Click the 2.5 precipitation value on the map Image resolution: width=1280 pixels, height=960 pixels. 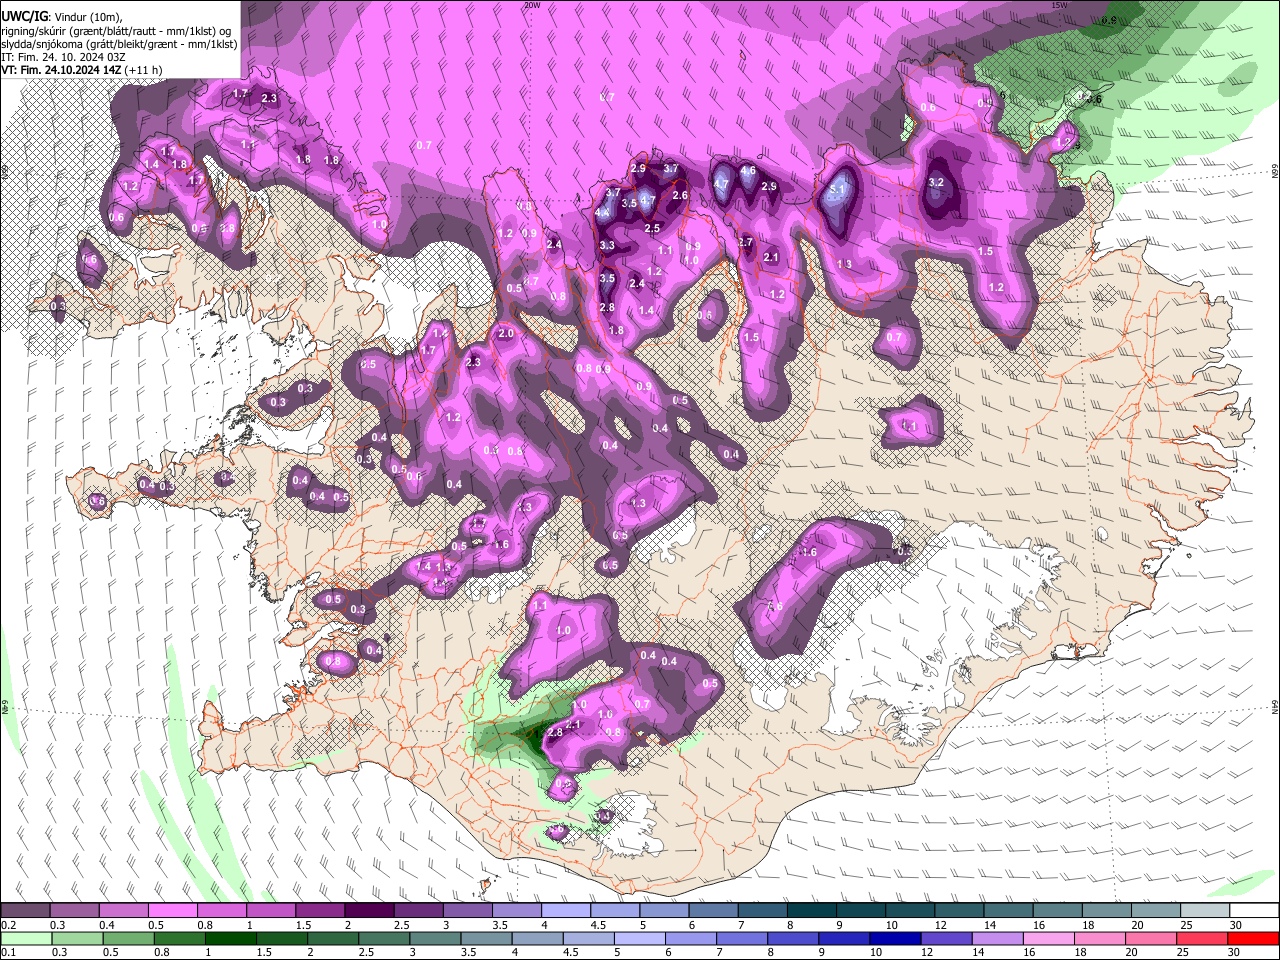pyautogui.click(x=652, y=228)
